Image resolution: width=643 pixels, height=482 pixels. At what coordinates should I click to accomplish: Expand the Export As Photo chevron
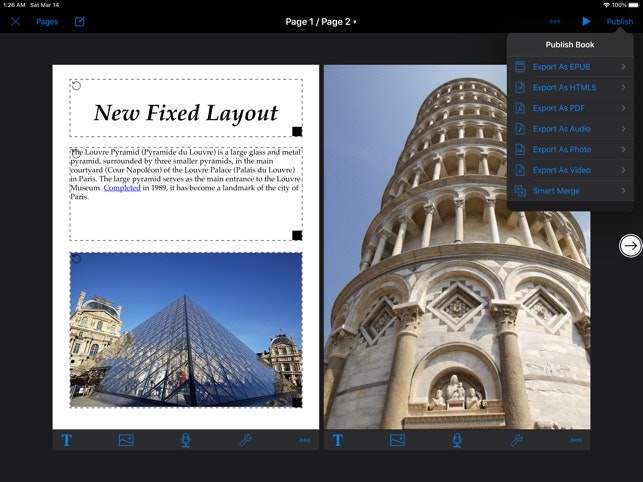pos(623,149)
